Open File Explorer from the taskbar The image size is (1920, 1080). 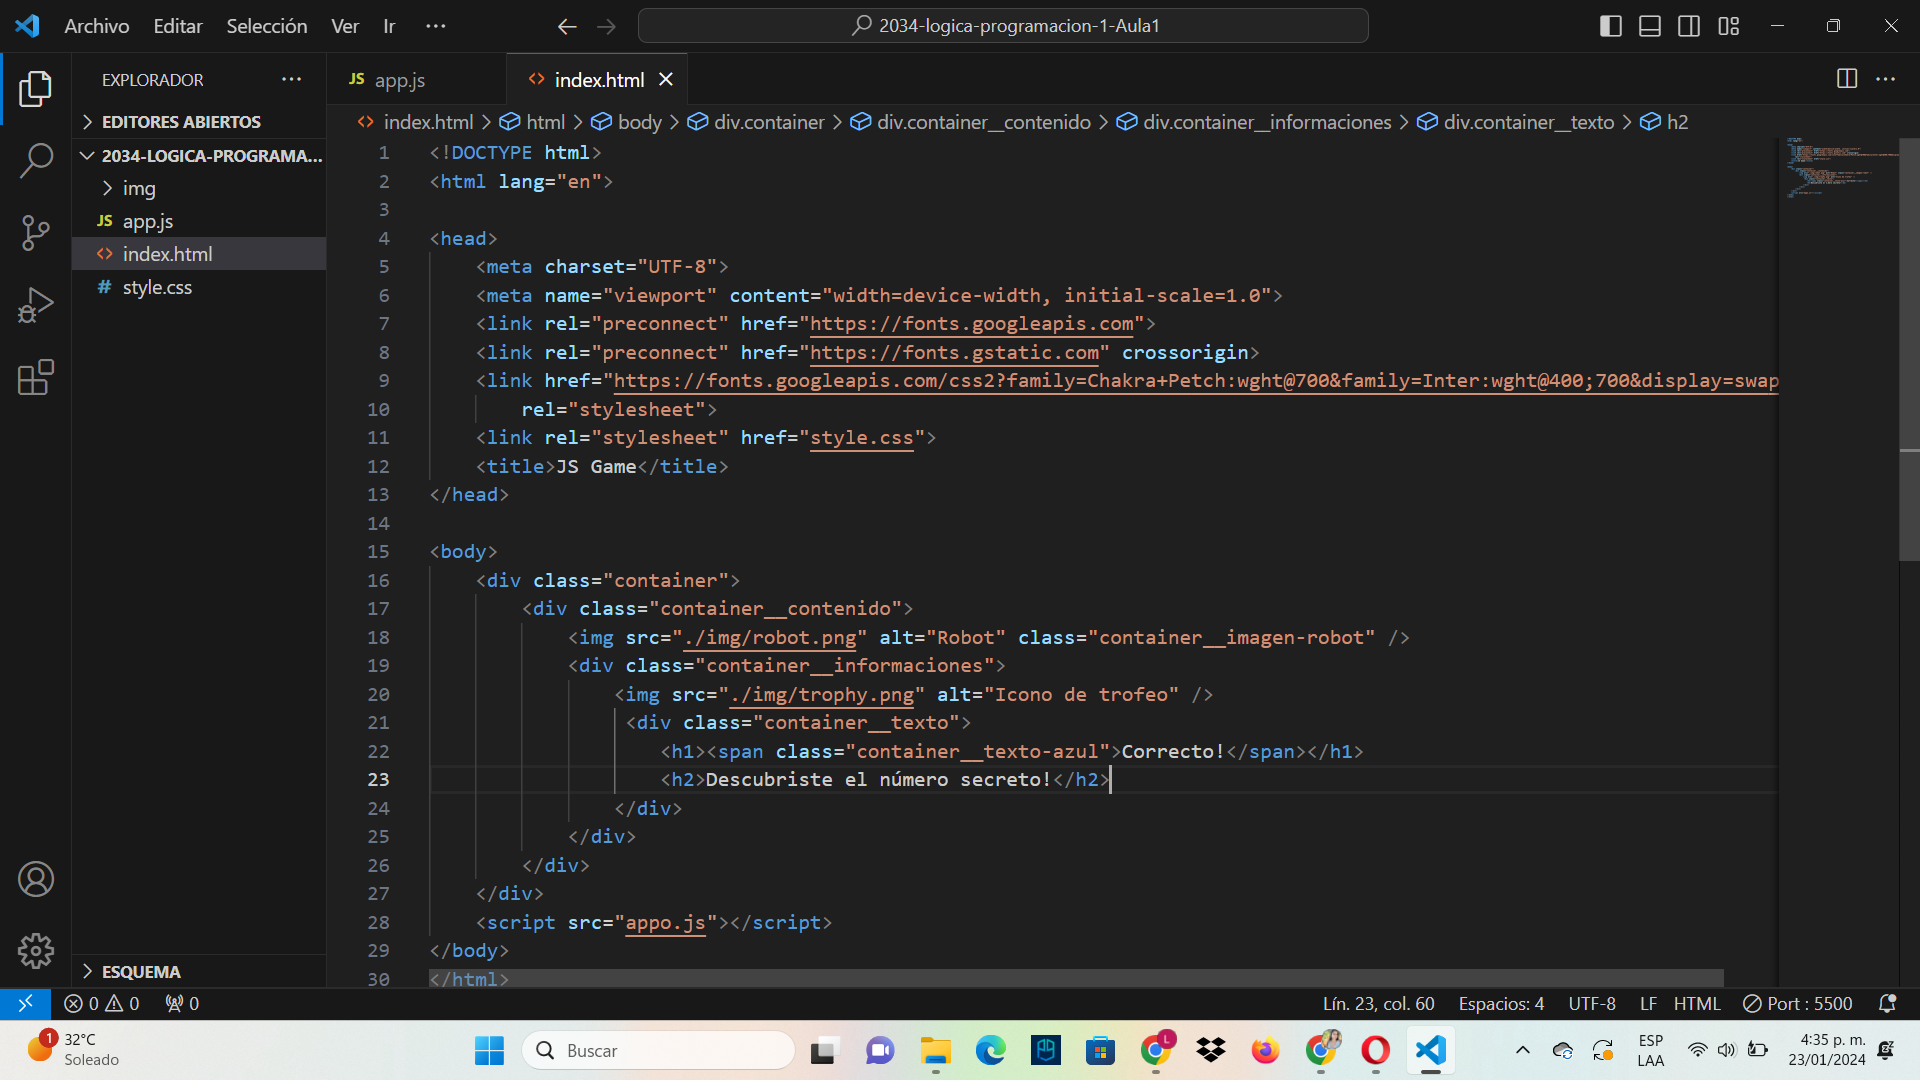[936, 1050]
